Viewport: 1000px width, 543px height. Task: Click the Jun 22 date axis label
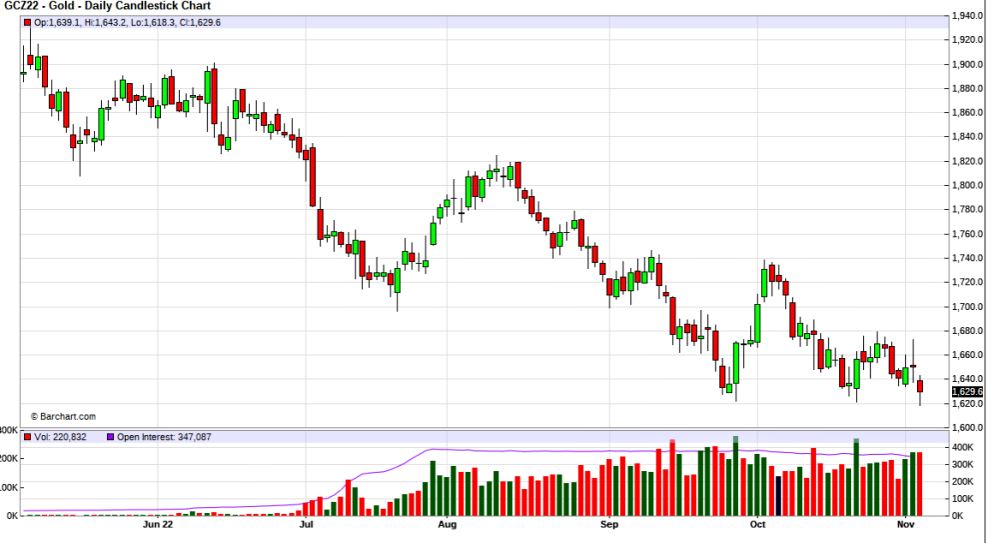158,524
